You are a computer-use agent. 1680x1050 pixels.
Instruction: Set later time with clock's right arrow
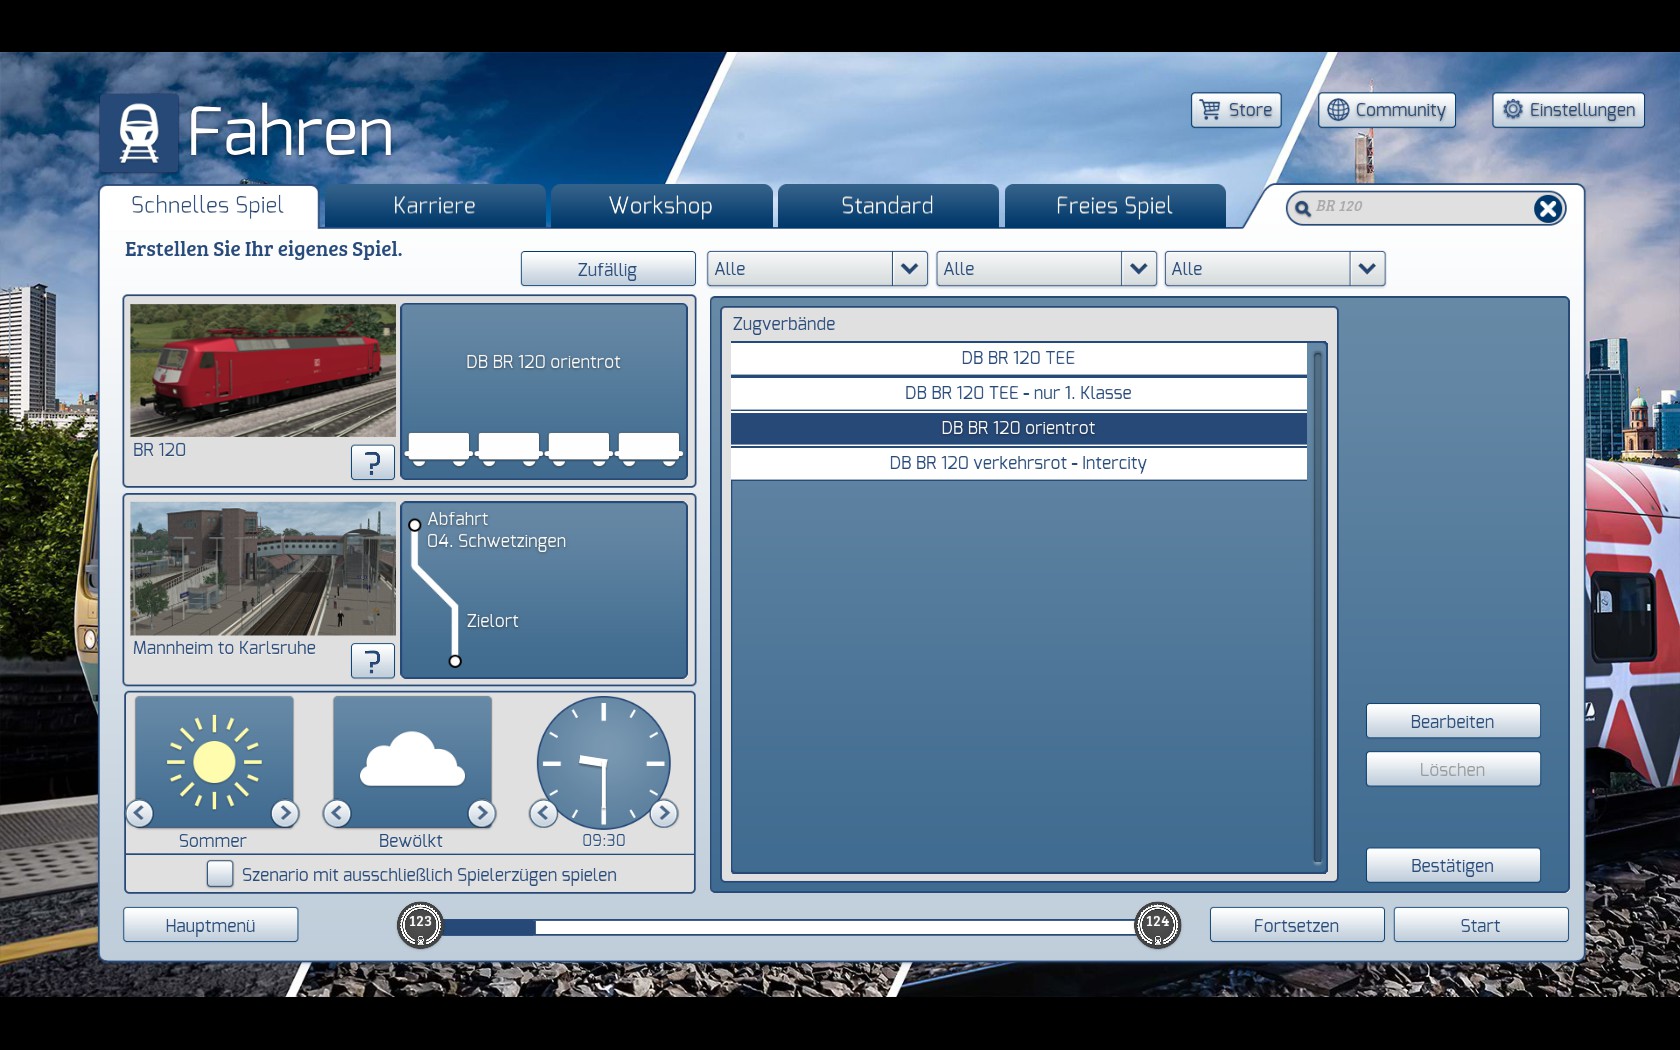(x=664, y=813)
